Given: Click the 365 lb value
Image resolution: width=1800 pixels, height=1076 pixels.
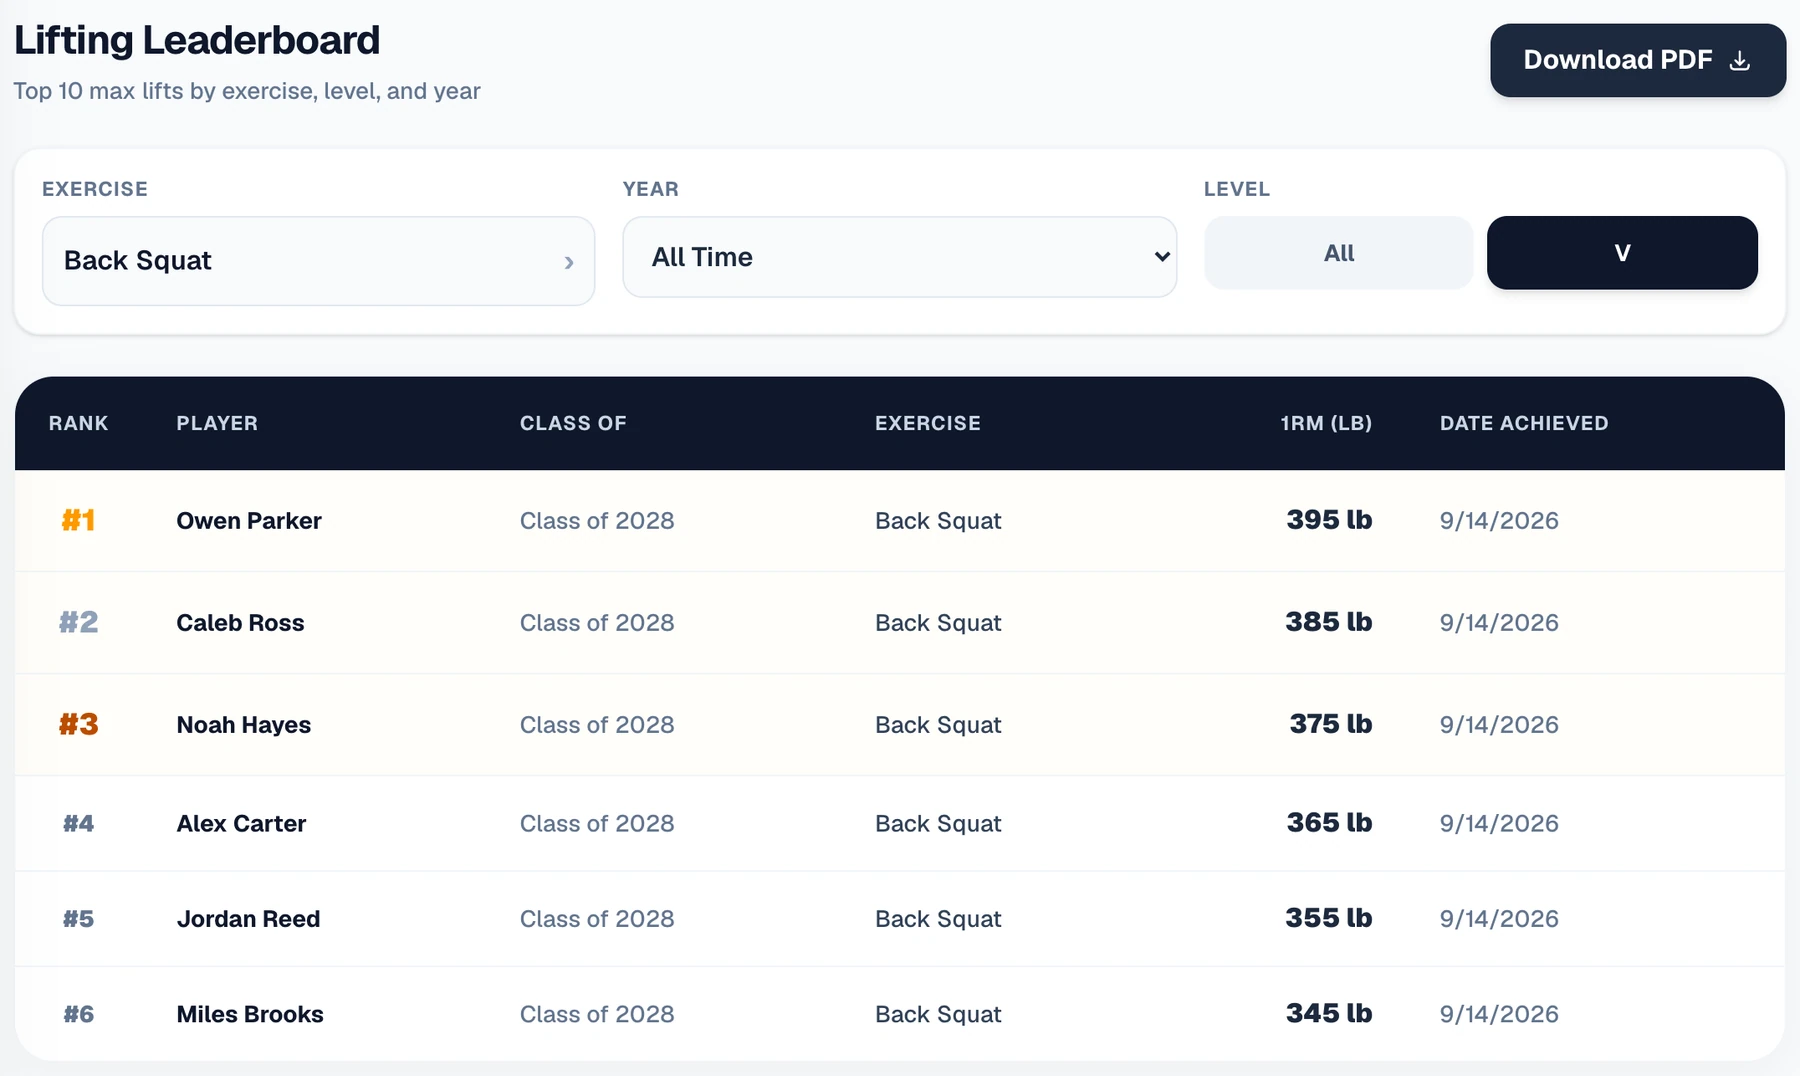Looking at the screenshot, I should (1329, 823).
